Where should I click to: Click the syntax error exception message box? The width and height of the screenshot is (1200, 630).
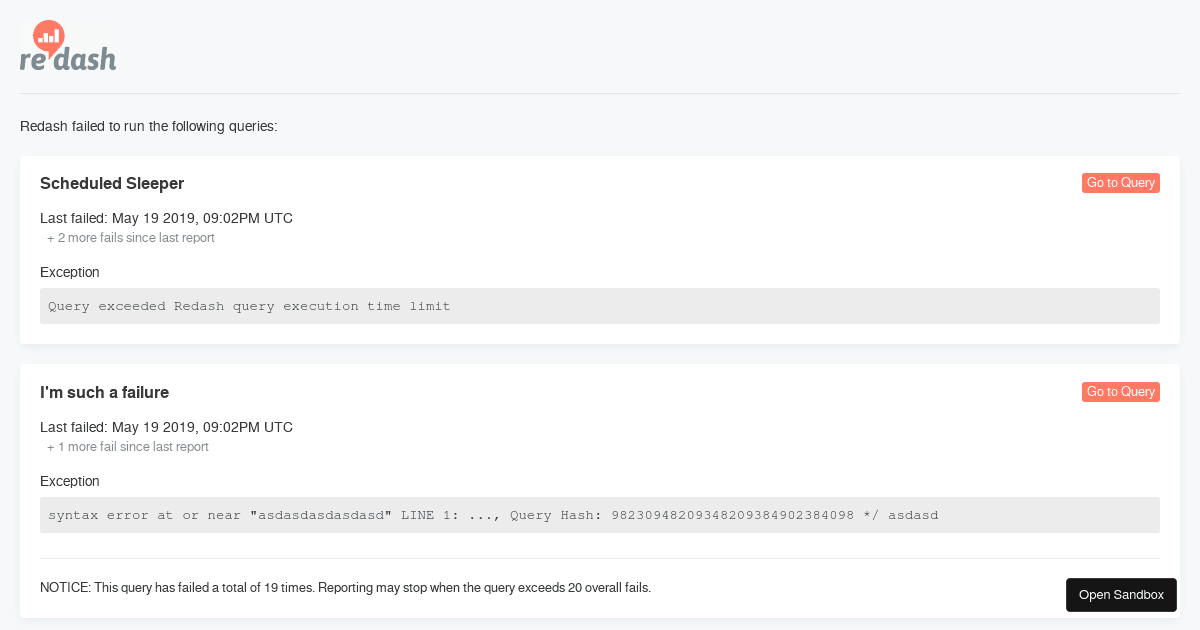(600, 515)
